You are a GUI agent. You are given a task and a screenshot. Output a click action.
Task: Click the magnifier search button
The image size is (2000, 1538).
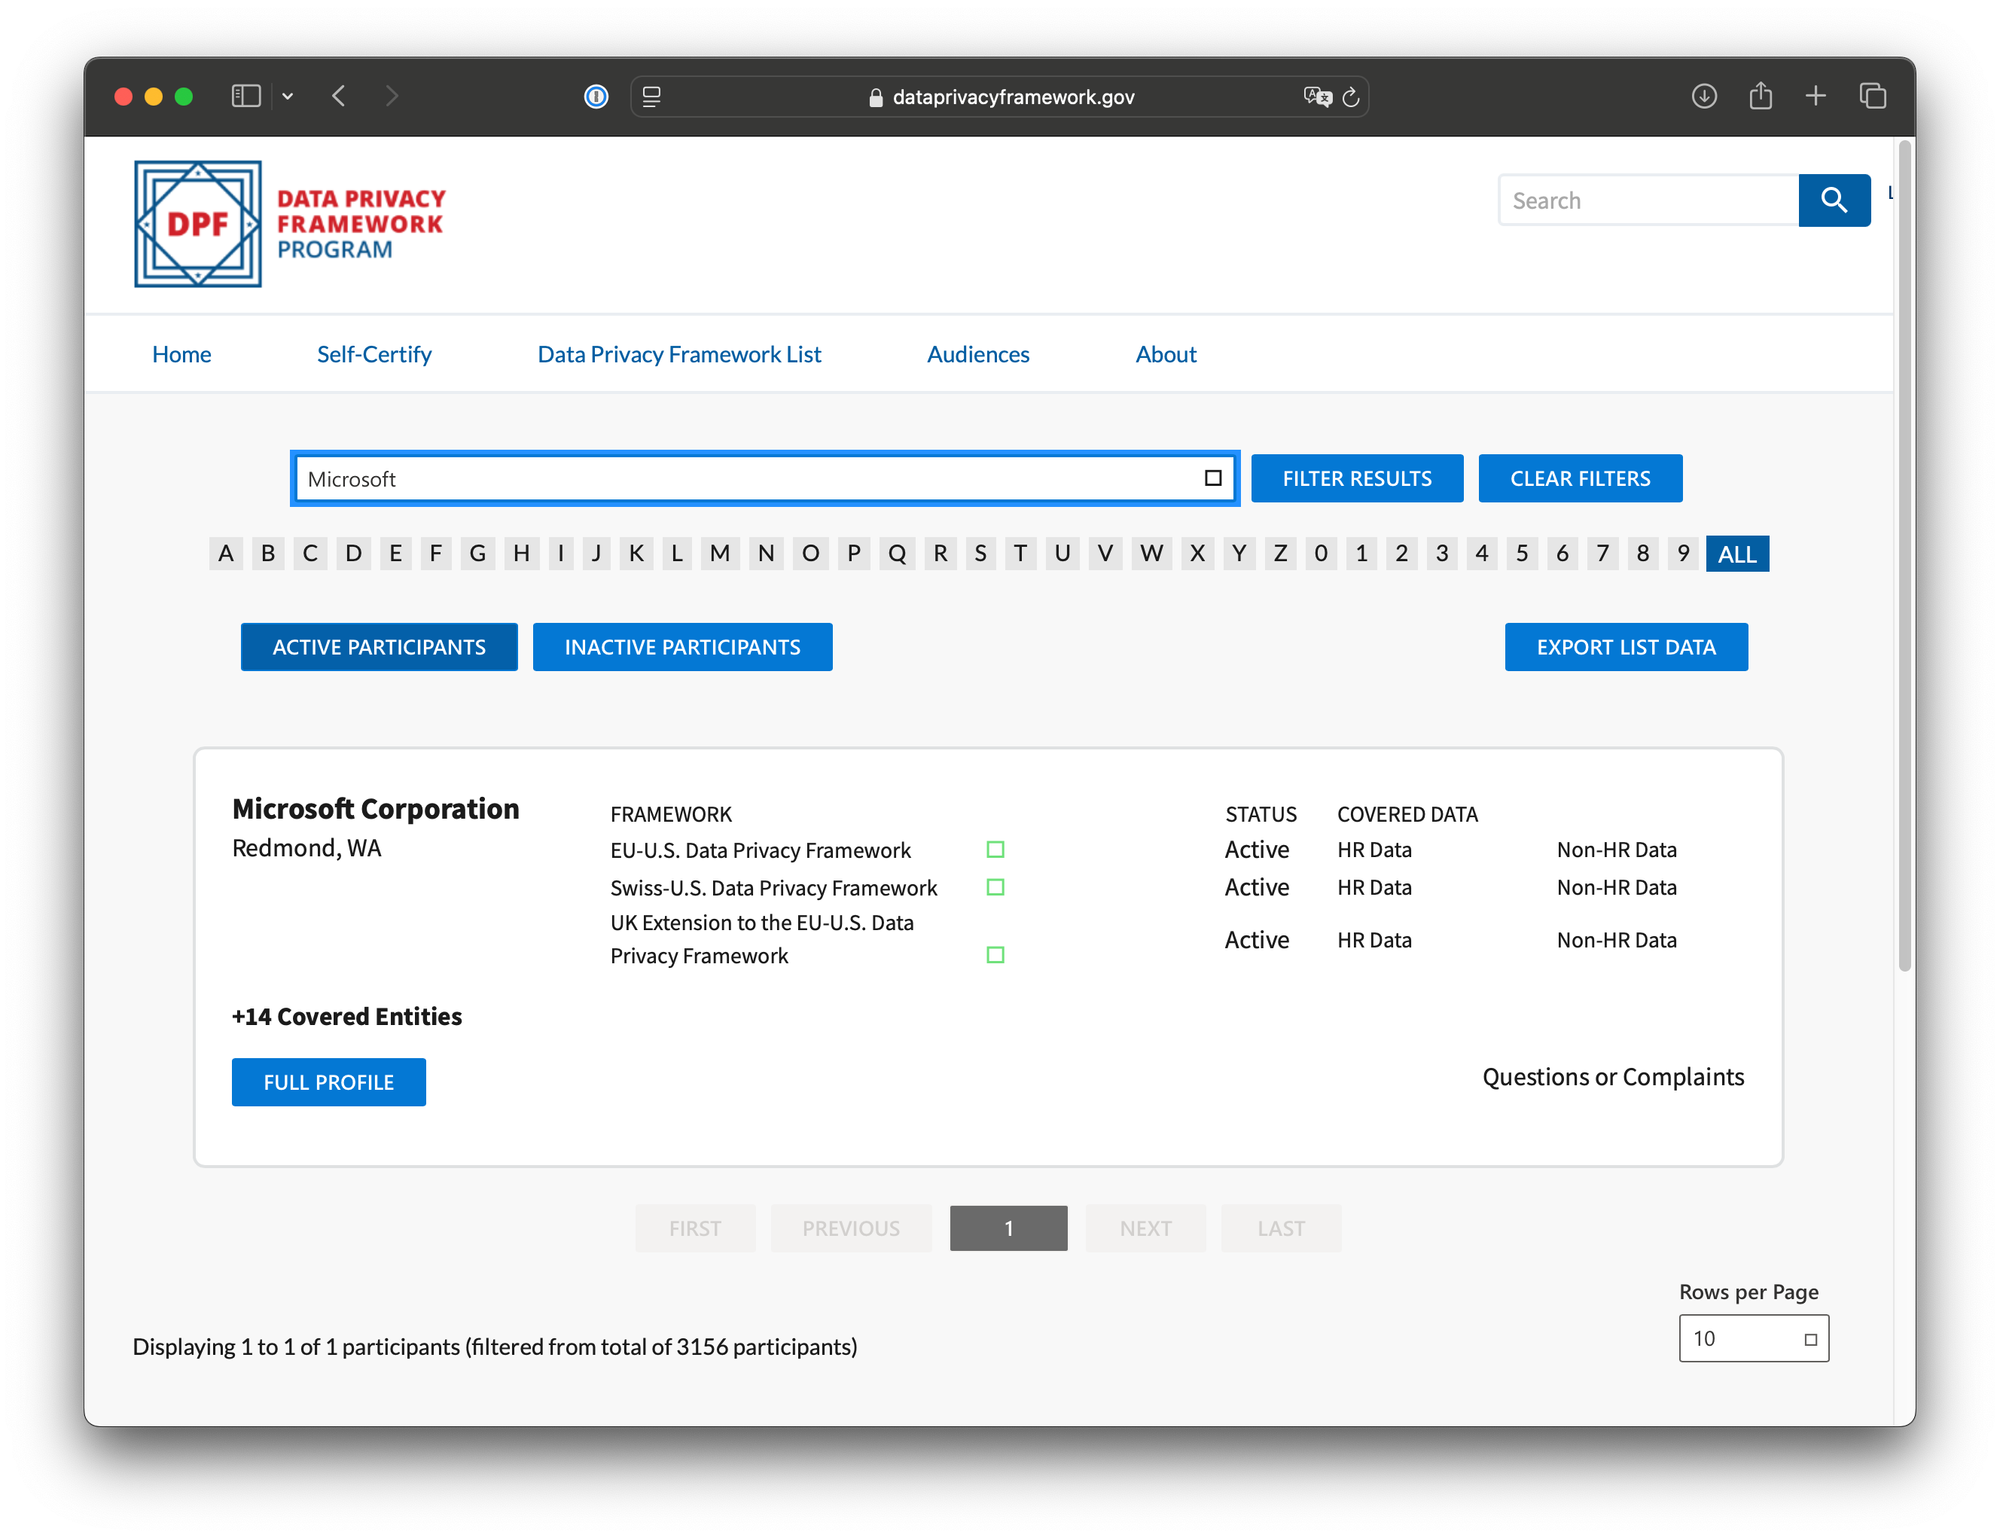1834,200
